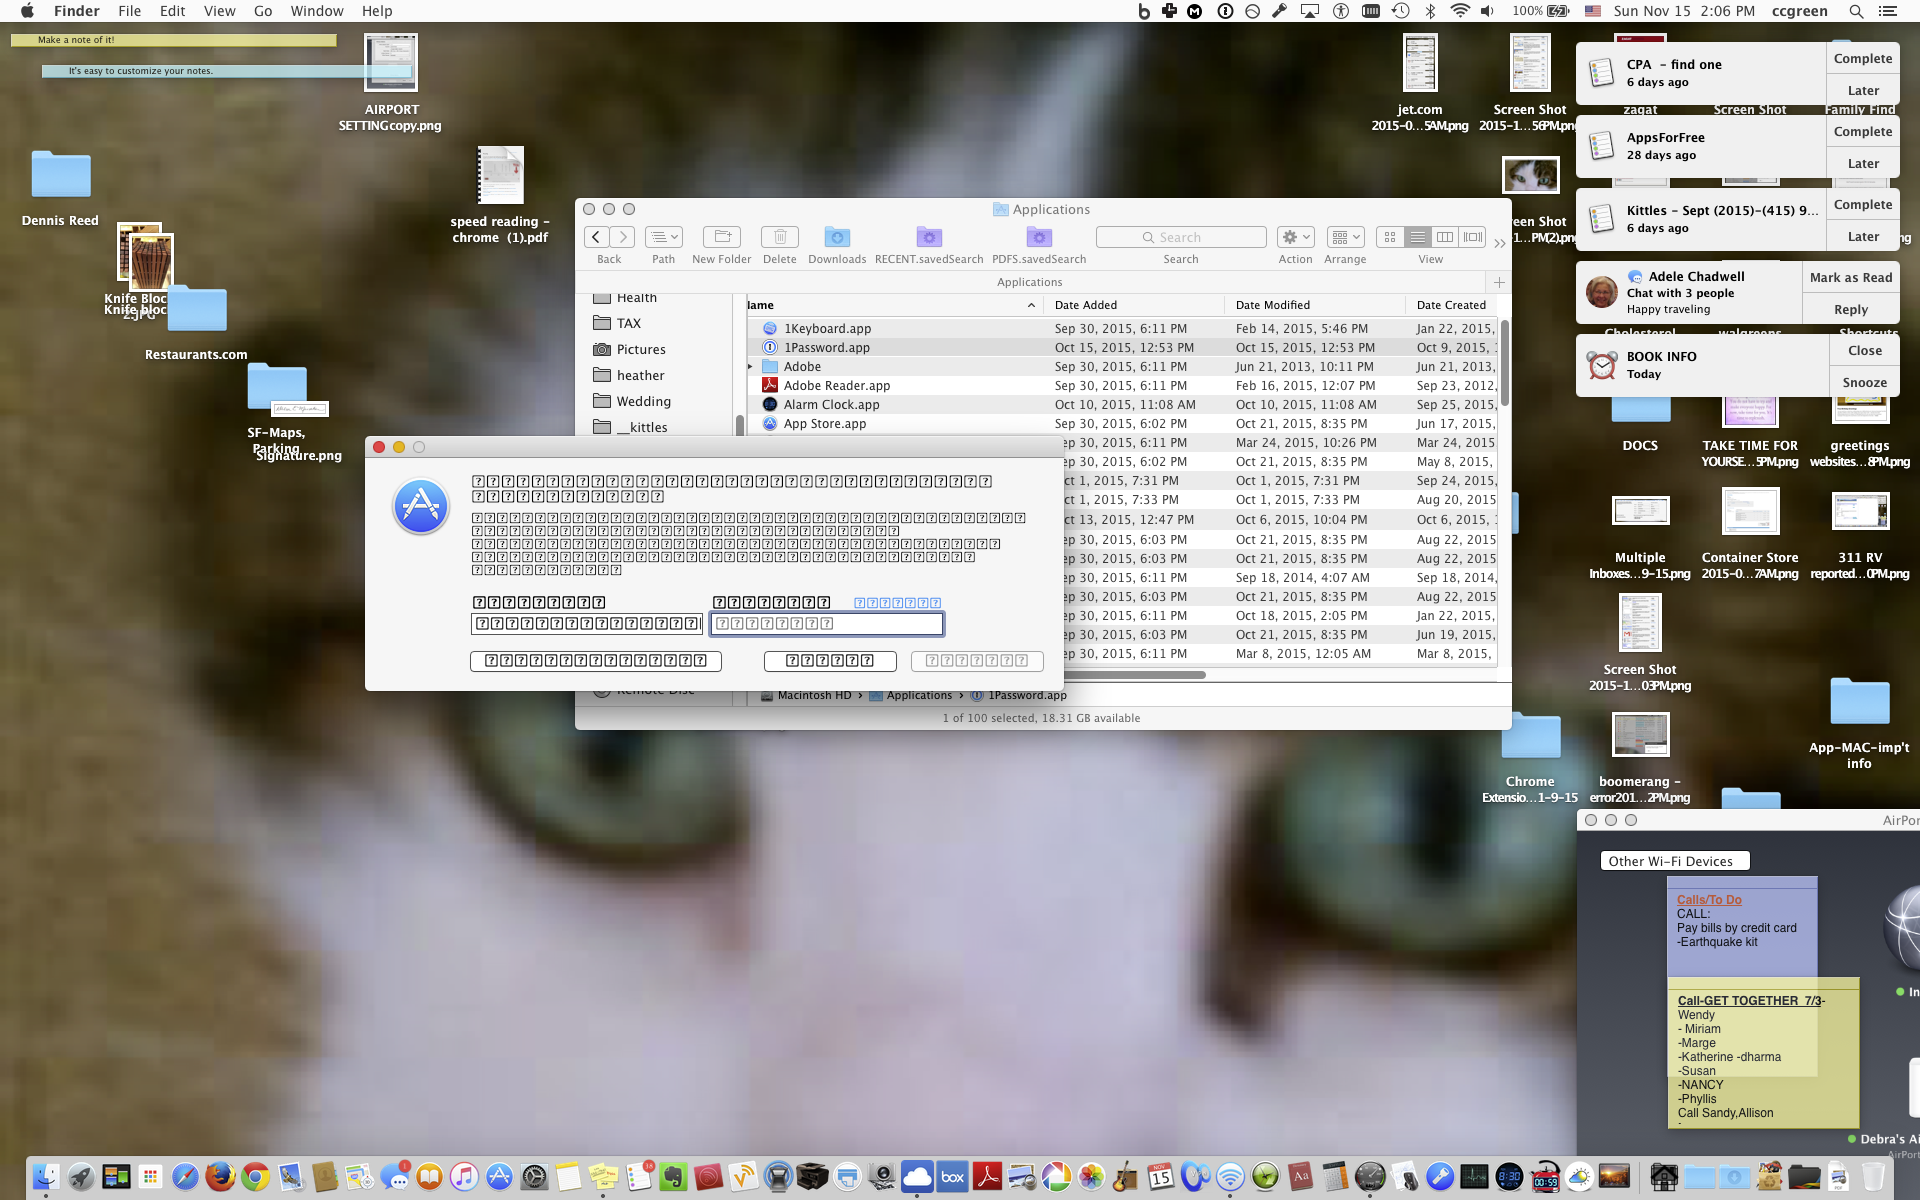Open System Preferences from the Dock

coord(534,1177)
